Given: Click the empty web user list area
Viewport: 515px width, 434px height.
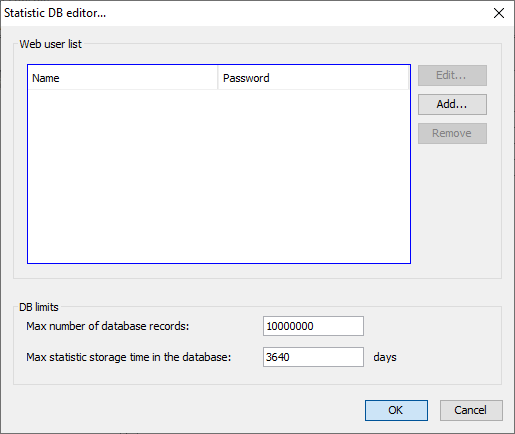Looking at the screenshot, I should coord(219,176).
